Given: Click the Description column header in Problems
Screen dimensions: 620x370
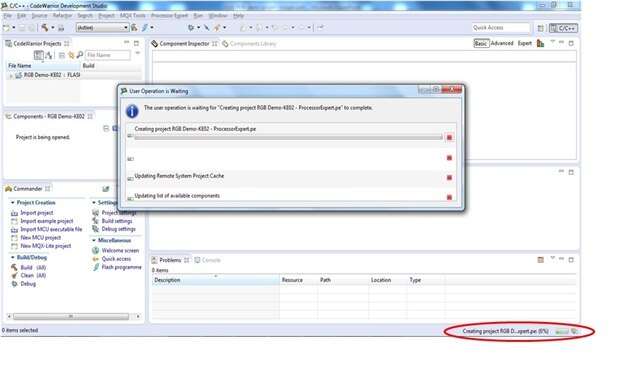Looking at the screenshot, I should [216, 280].
